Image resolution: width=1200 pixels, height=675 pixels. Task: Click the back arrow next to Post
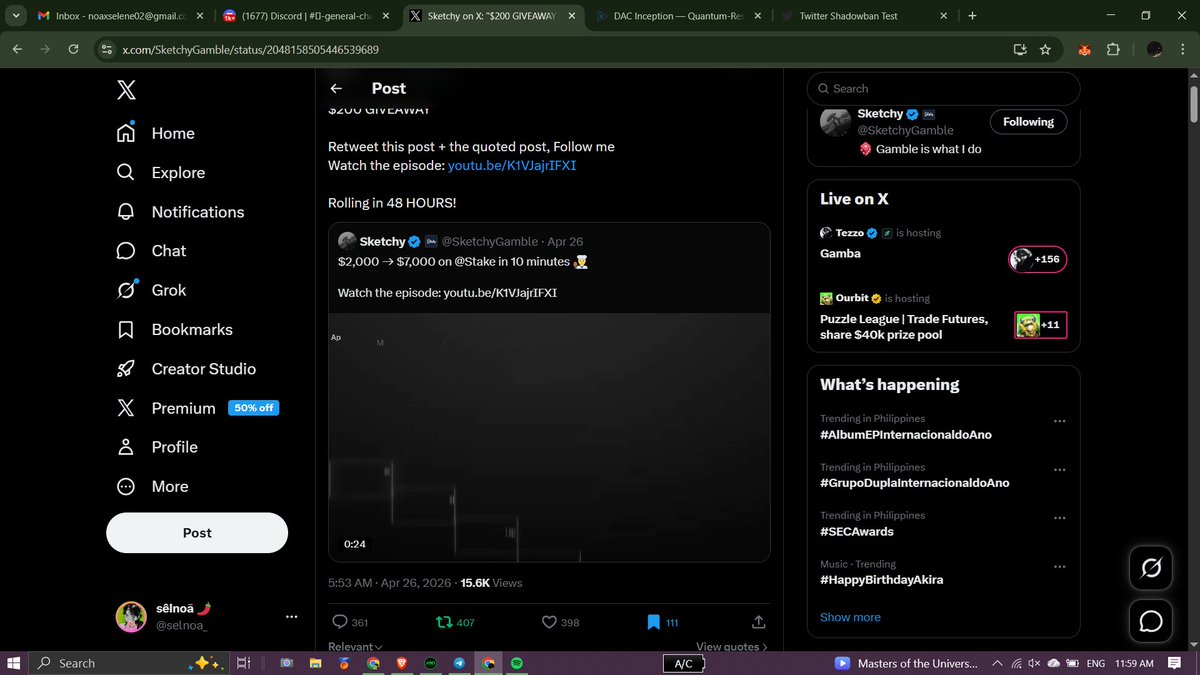pos(337,88)
